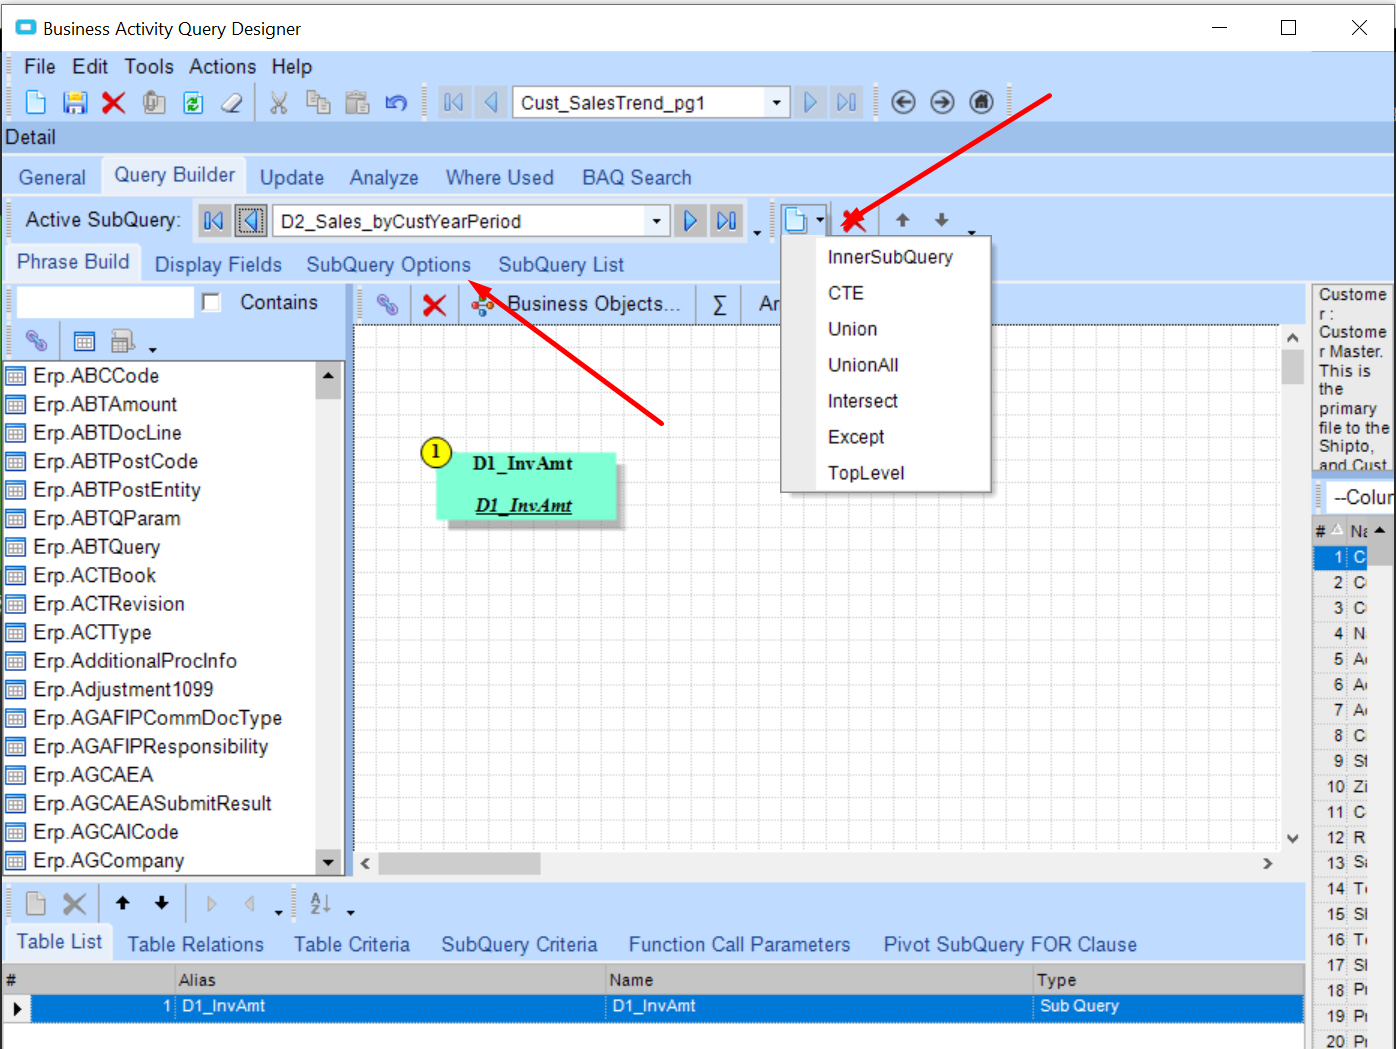Open the new subquery type dropdown arrow
The height and width of the screenshot is (1049, 1396).
pyautogui.click(x=820, y=220)
